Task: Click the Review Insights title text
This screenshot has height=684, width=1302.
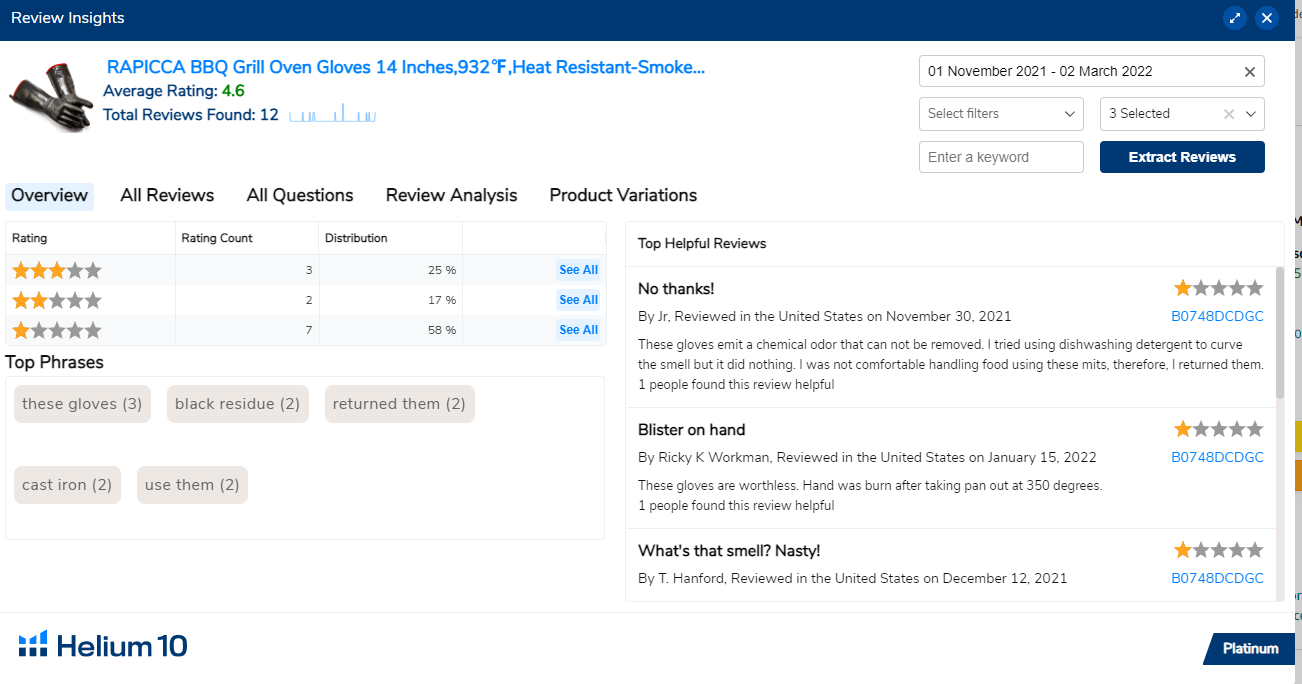Action: pos(68,18)
